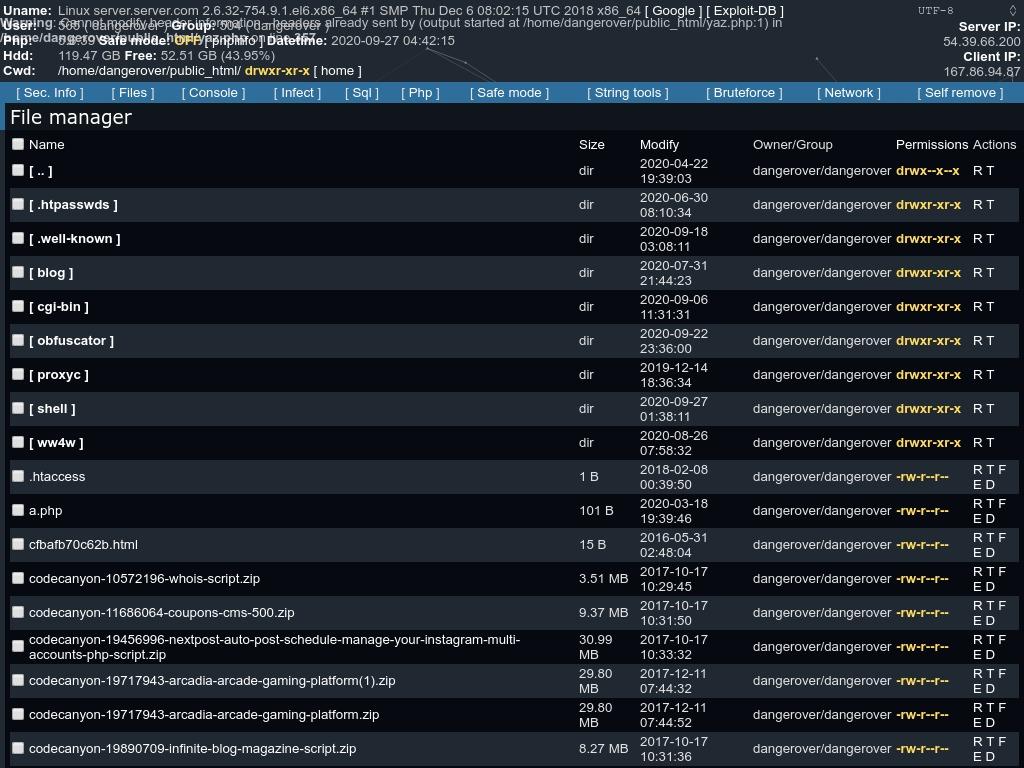This screenshot has height=768, width=1024.
Task: Click the R rename action for .htaccess
Action: pyautogui.click(x=977, y=469)
